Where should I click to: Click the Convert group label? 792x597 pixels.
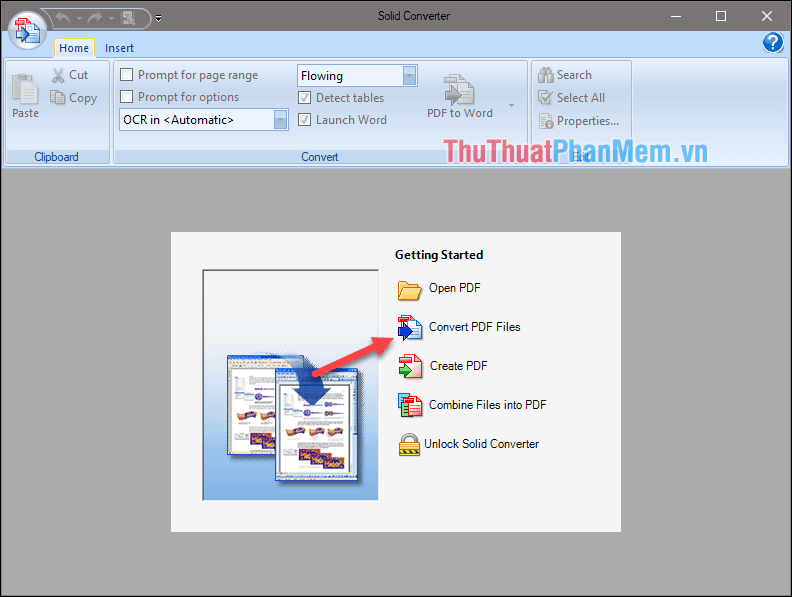coord(320,157)
